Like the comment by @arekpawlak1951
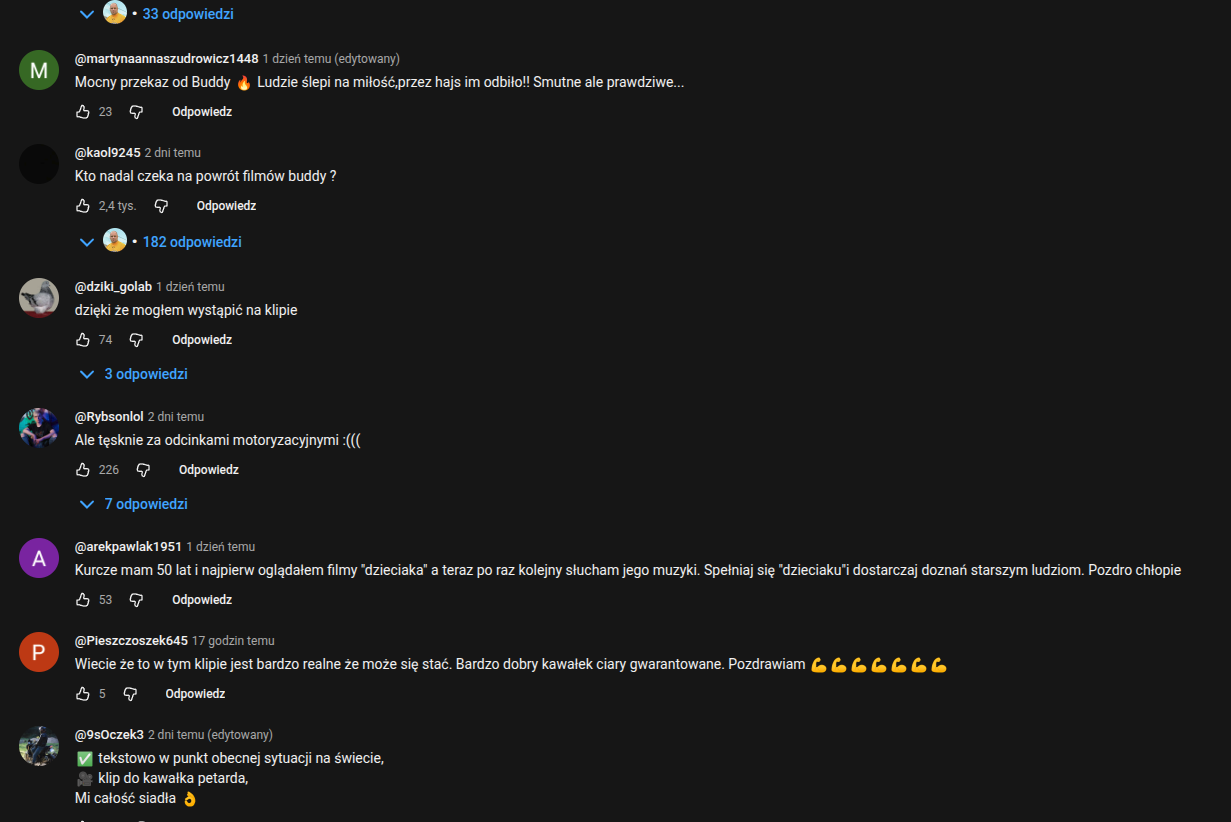Viewport: 1231px width, 822px height. click(83, 600)
